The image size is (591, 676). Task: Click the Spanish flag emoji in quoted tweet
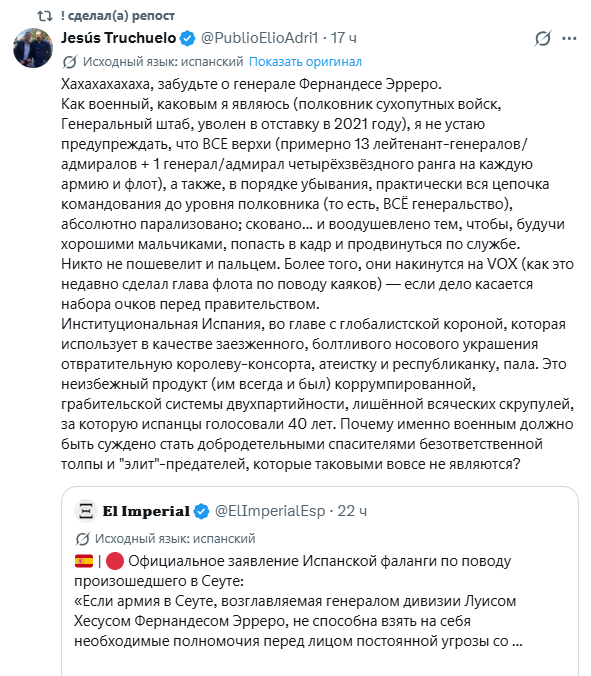[x=84, y=561]
